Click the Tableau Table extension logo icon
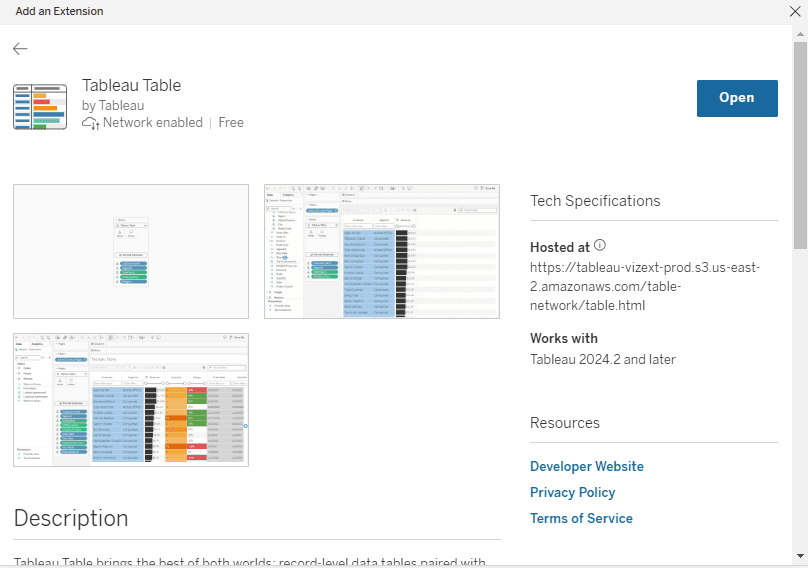 40,107
